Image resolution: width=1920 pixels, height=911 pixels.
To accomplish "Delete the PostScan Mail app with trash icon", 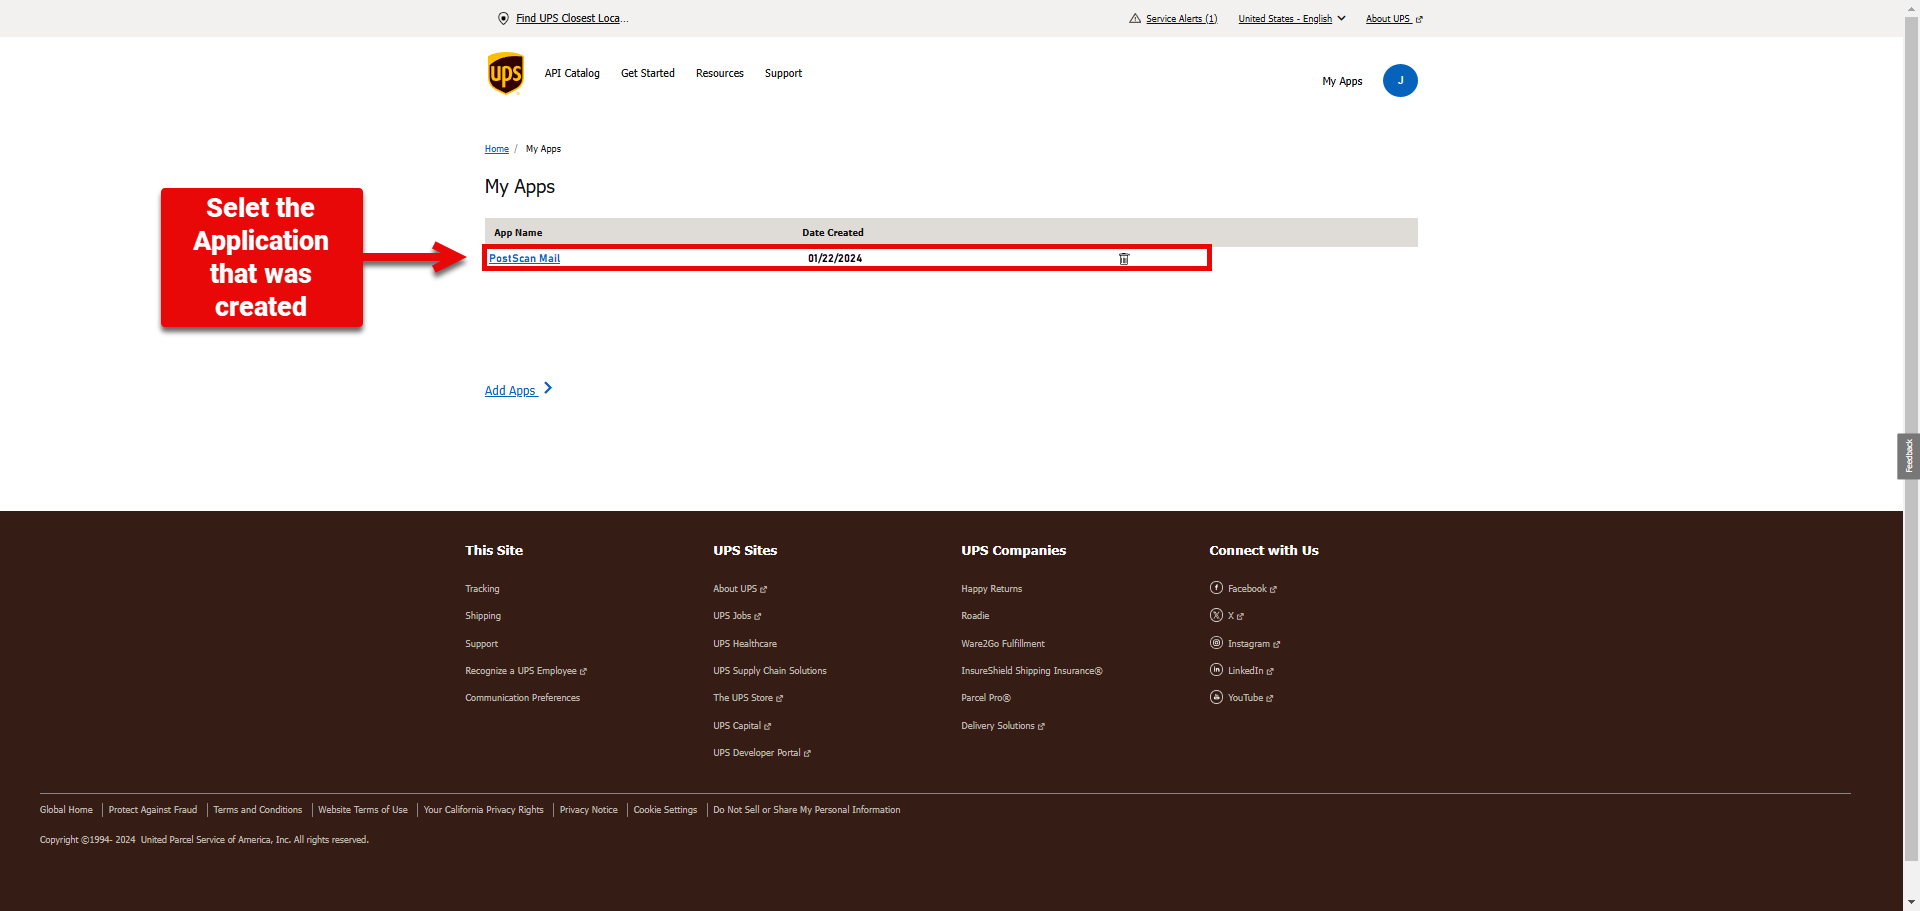I will tap(1124, 258).
